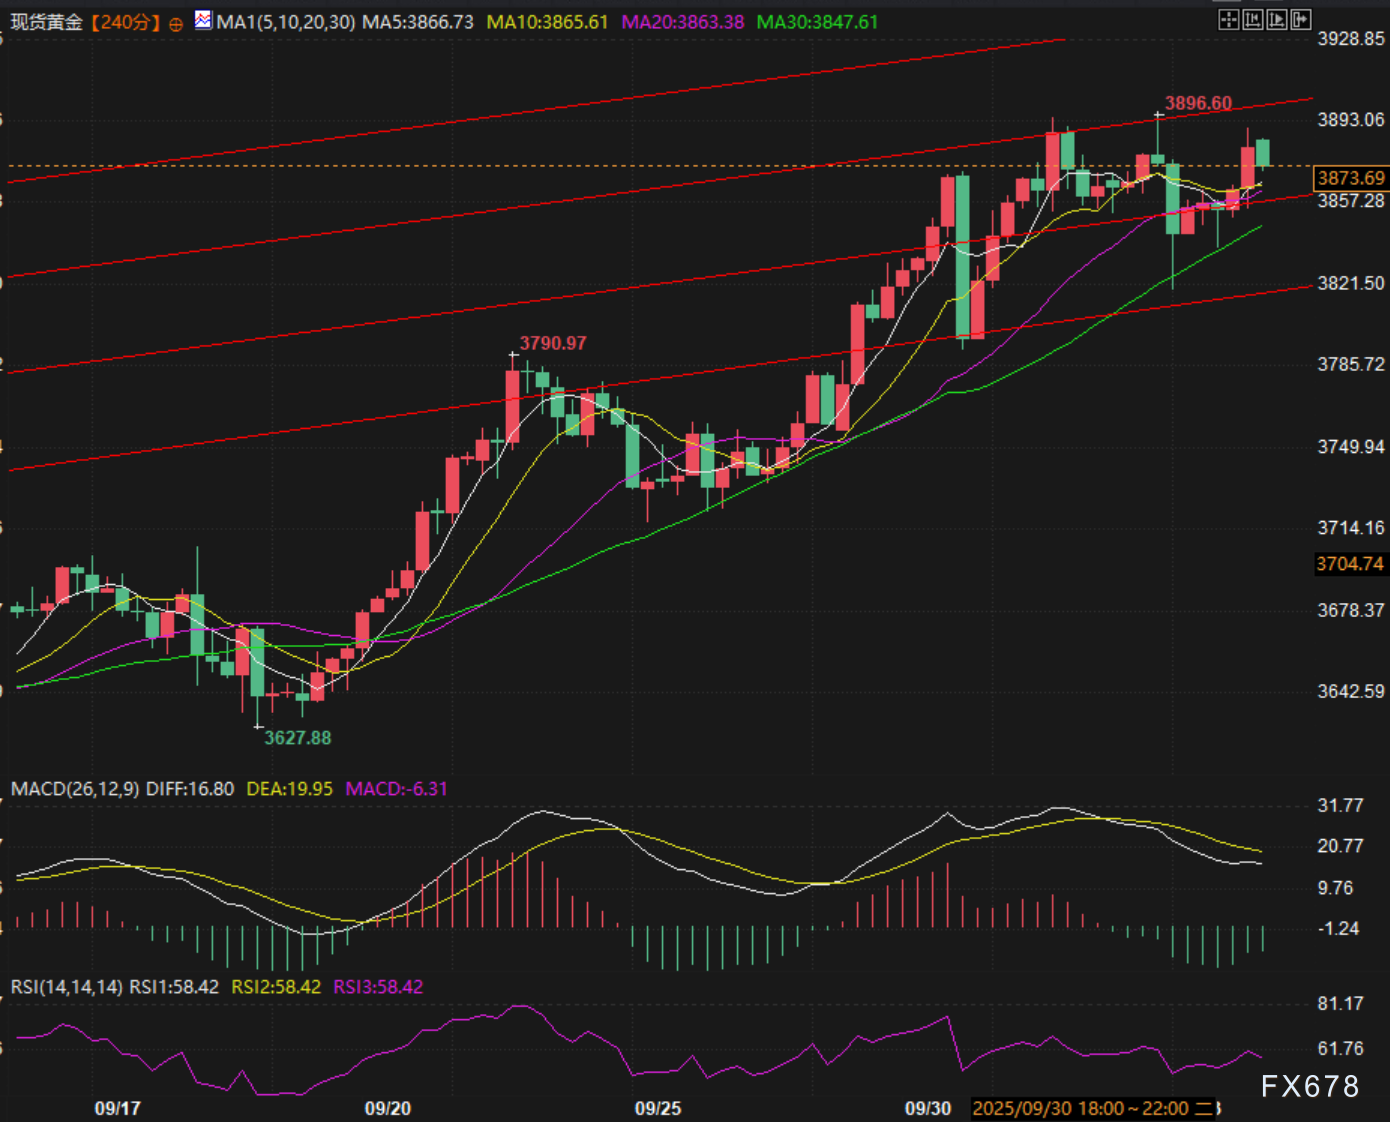
Task: Click the 3857.28 price axis value
Action: coord(1351,201)
